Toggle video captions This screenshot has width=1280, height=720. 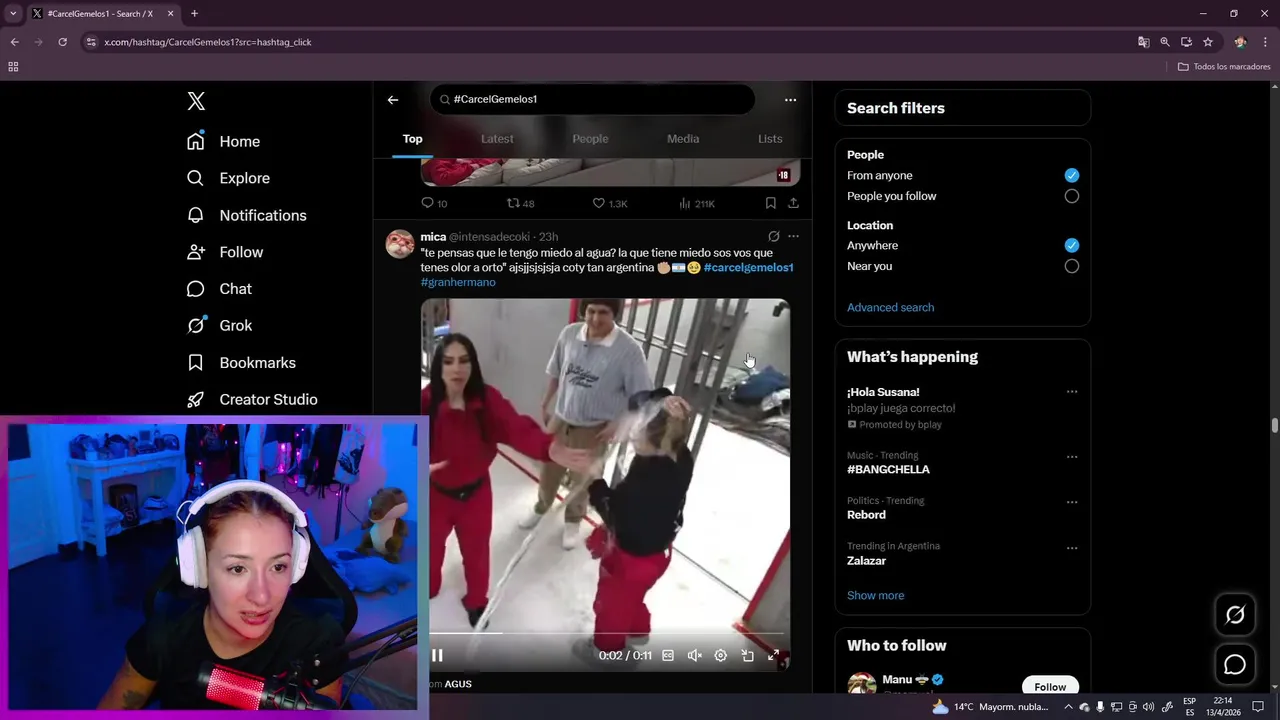[x=668, y=656]
